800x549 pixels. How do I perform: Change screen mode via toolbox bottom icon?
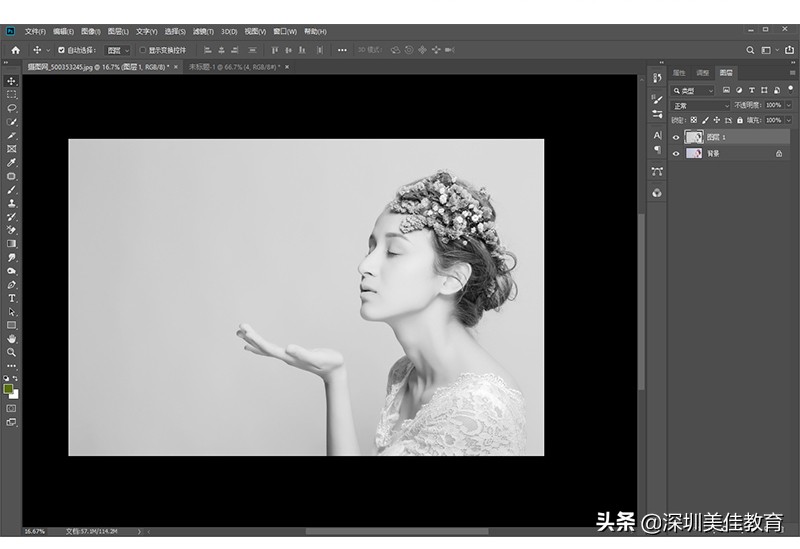[x=11, y=422]
